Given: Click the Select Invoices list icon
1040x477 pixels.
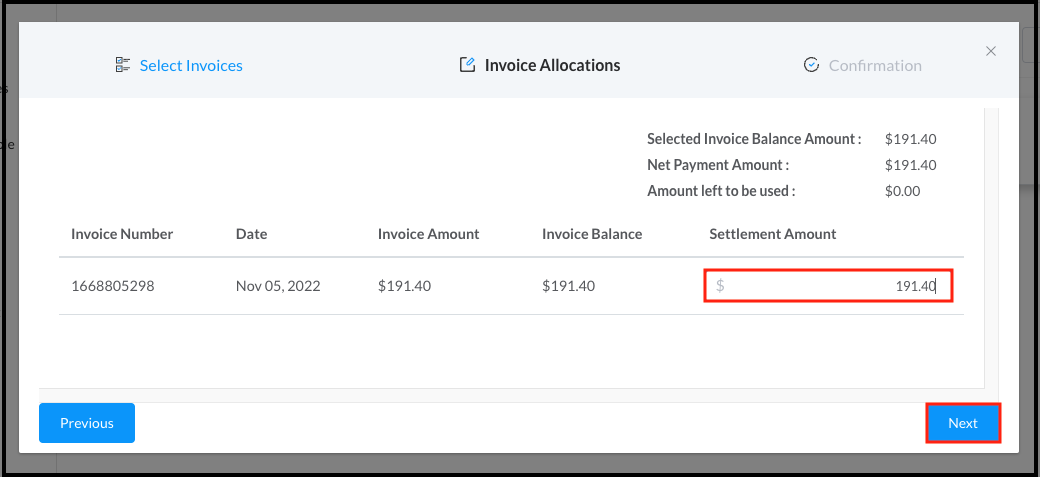Looking at the screenshot, I should tap(123, 65).
